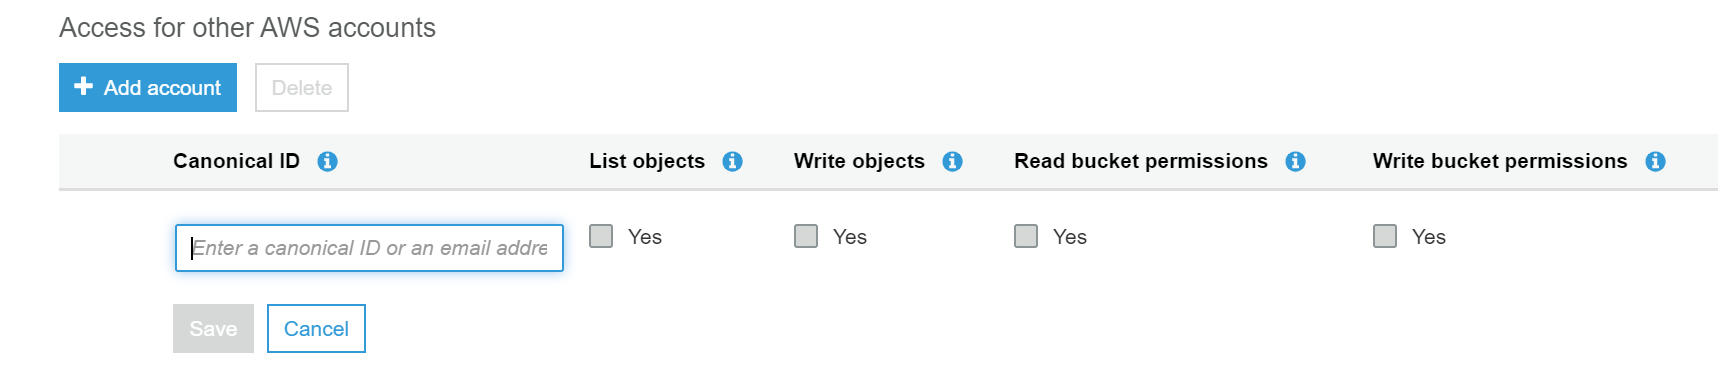Click the Canonical ID column header text
The height and width of the screenshot is (375, 1718).
tap(236, 161)
